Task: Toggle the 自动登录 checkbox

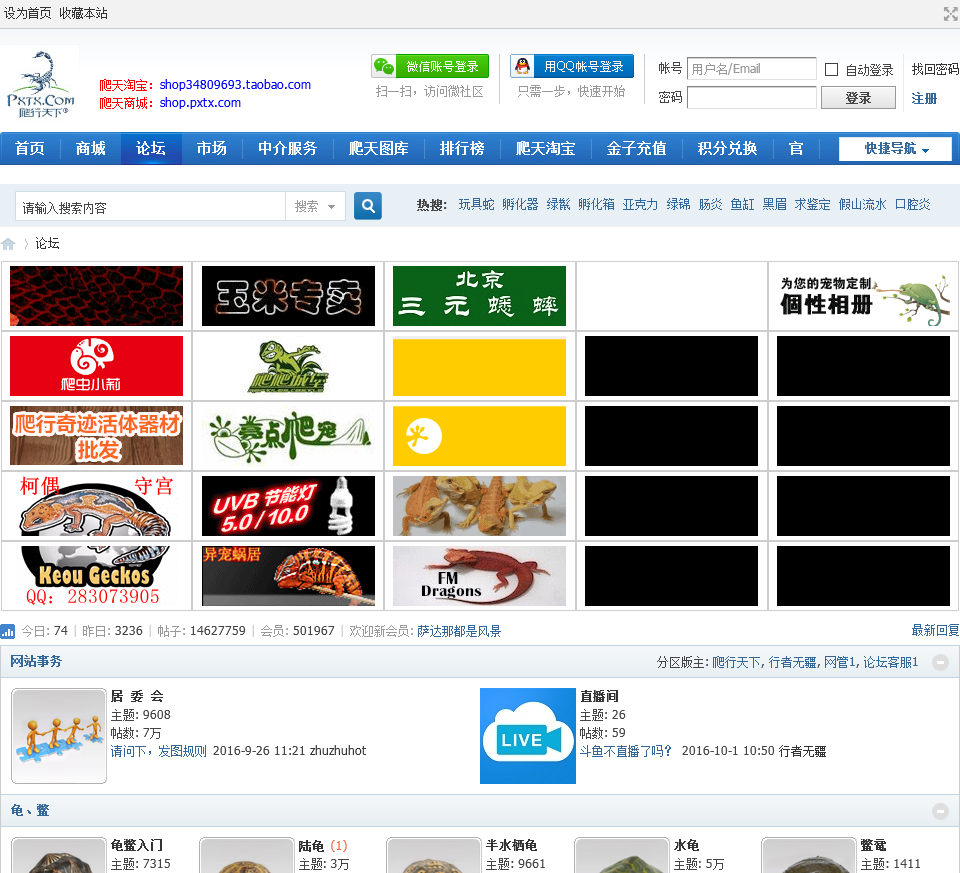Action: tap(831, 70)
